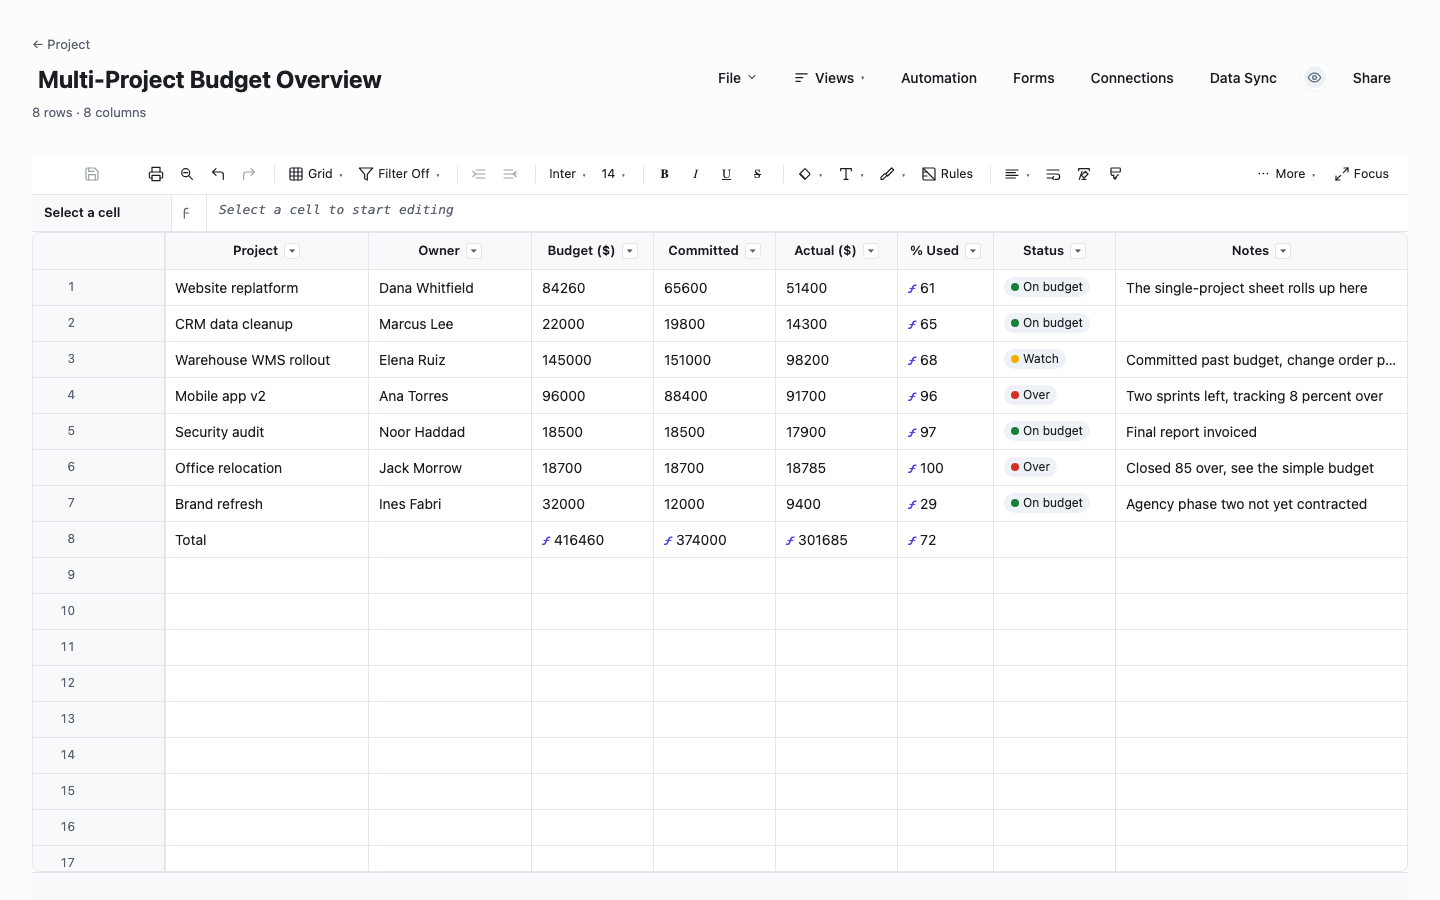Open the Committed column dropdown

coord(753,251)
